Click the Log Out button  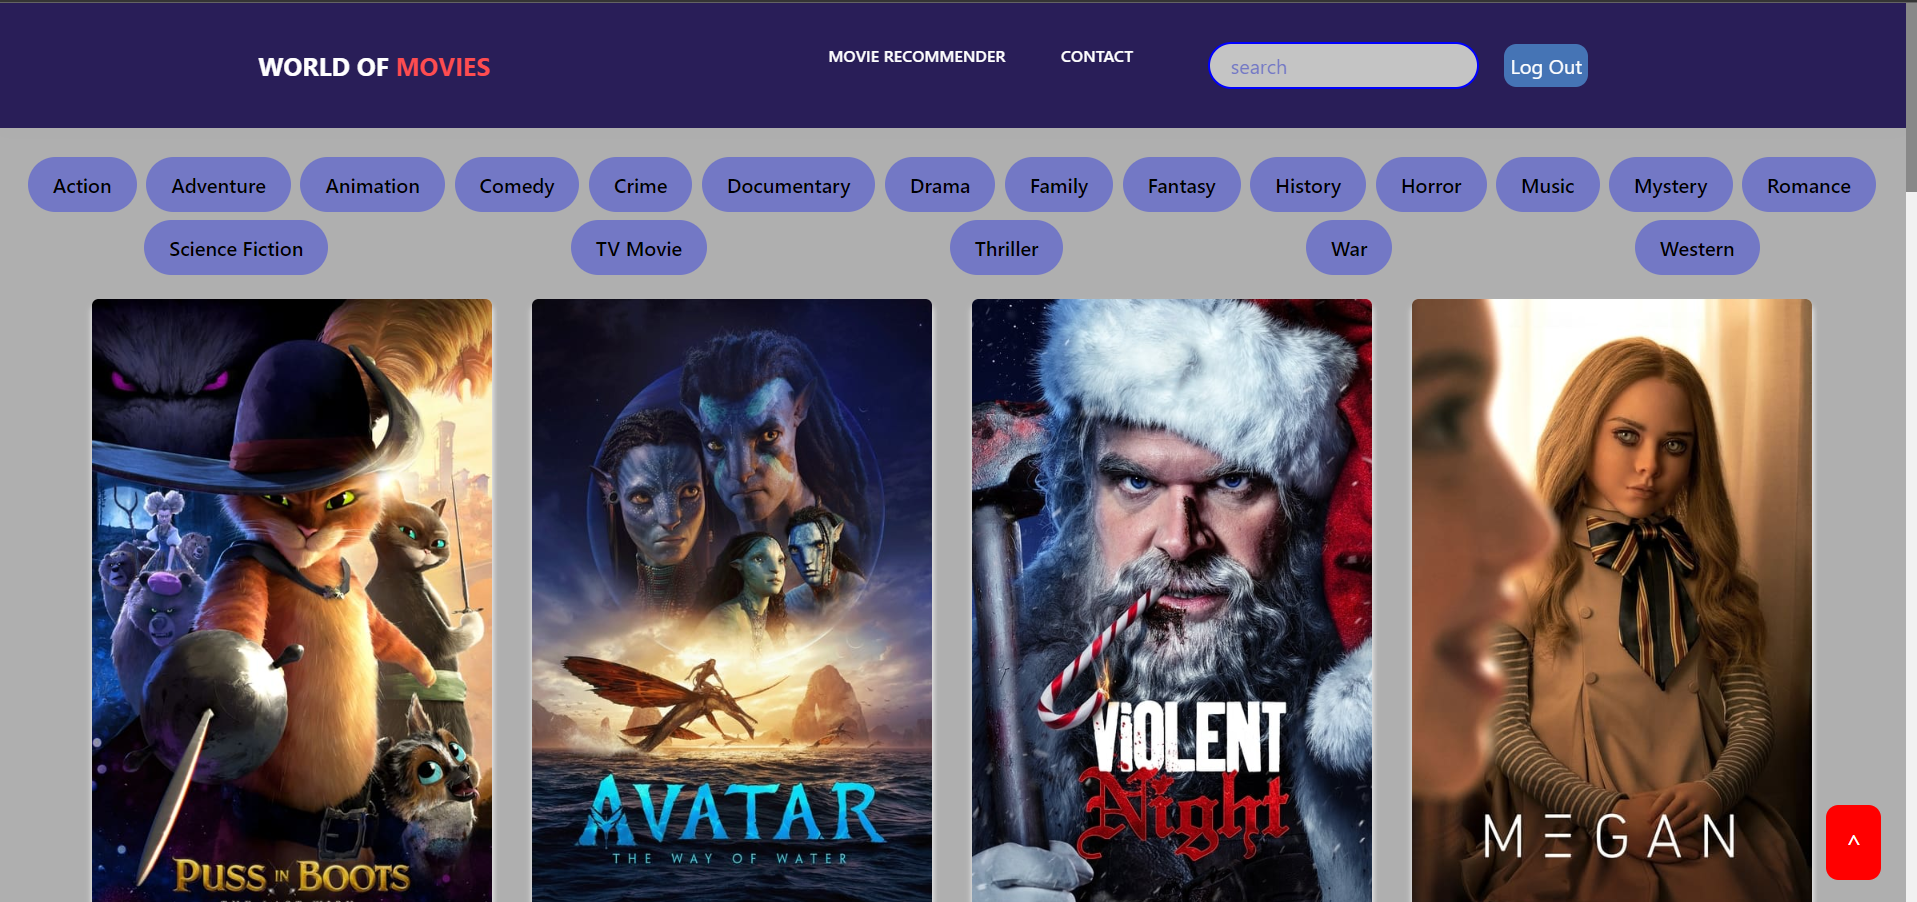click(x=1546, y=66)
